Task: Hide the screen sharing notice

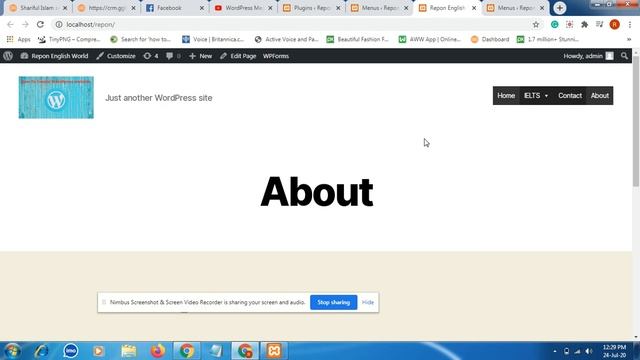Action: [x=368, y=302]
